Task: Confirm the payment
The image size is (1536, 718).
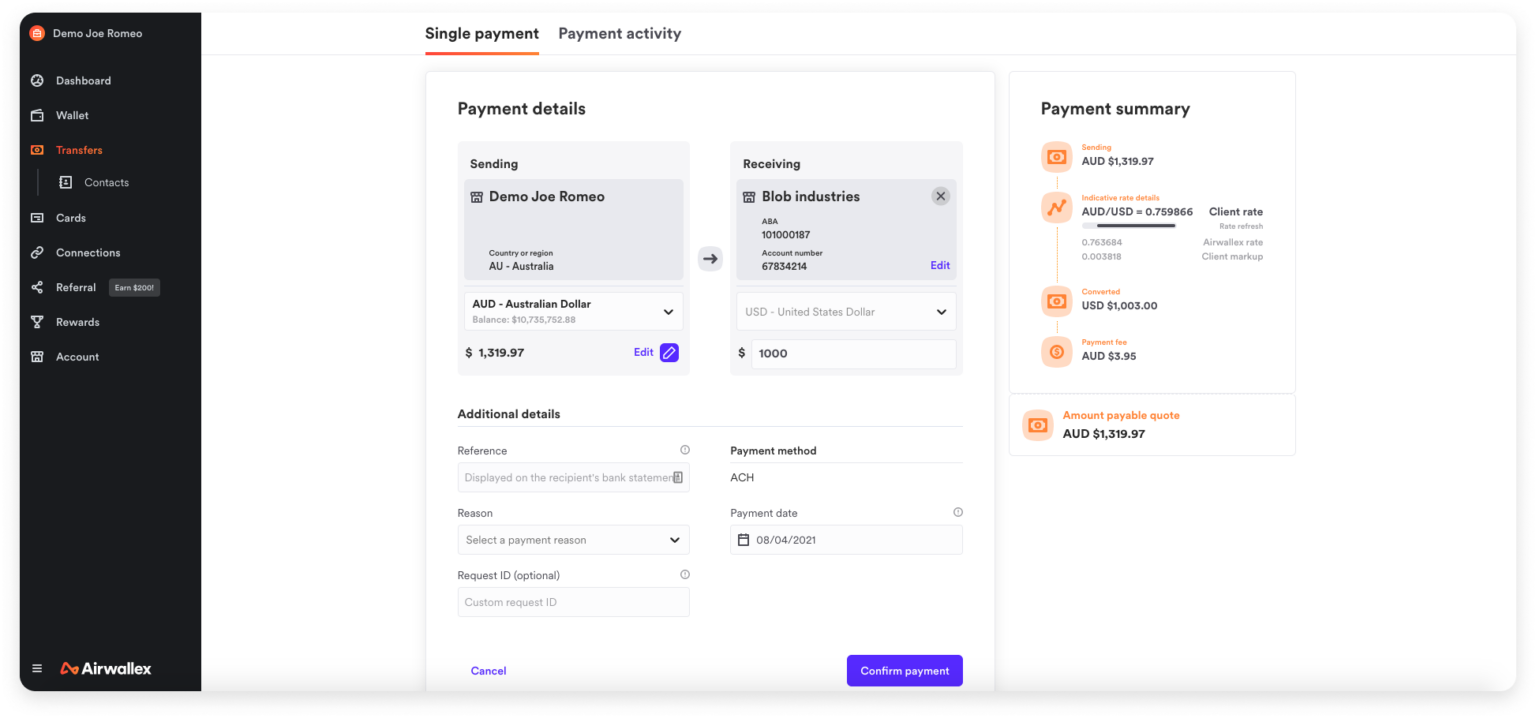Action: click(x=904, y=670)
